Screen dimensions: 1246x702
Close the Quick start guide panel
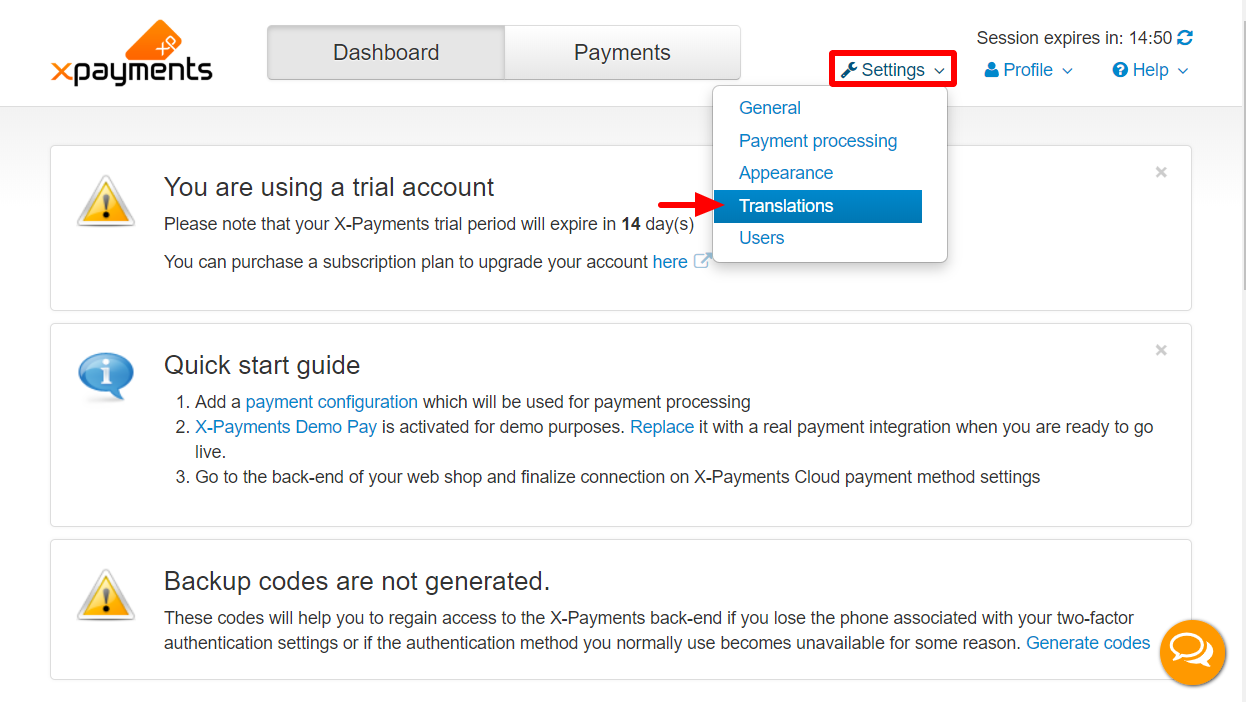(x=1161, y=350)
